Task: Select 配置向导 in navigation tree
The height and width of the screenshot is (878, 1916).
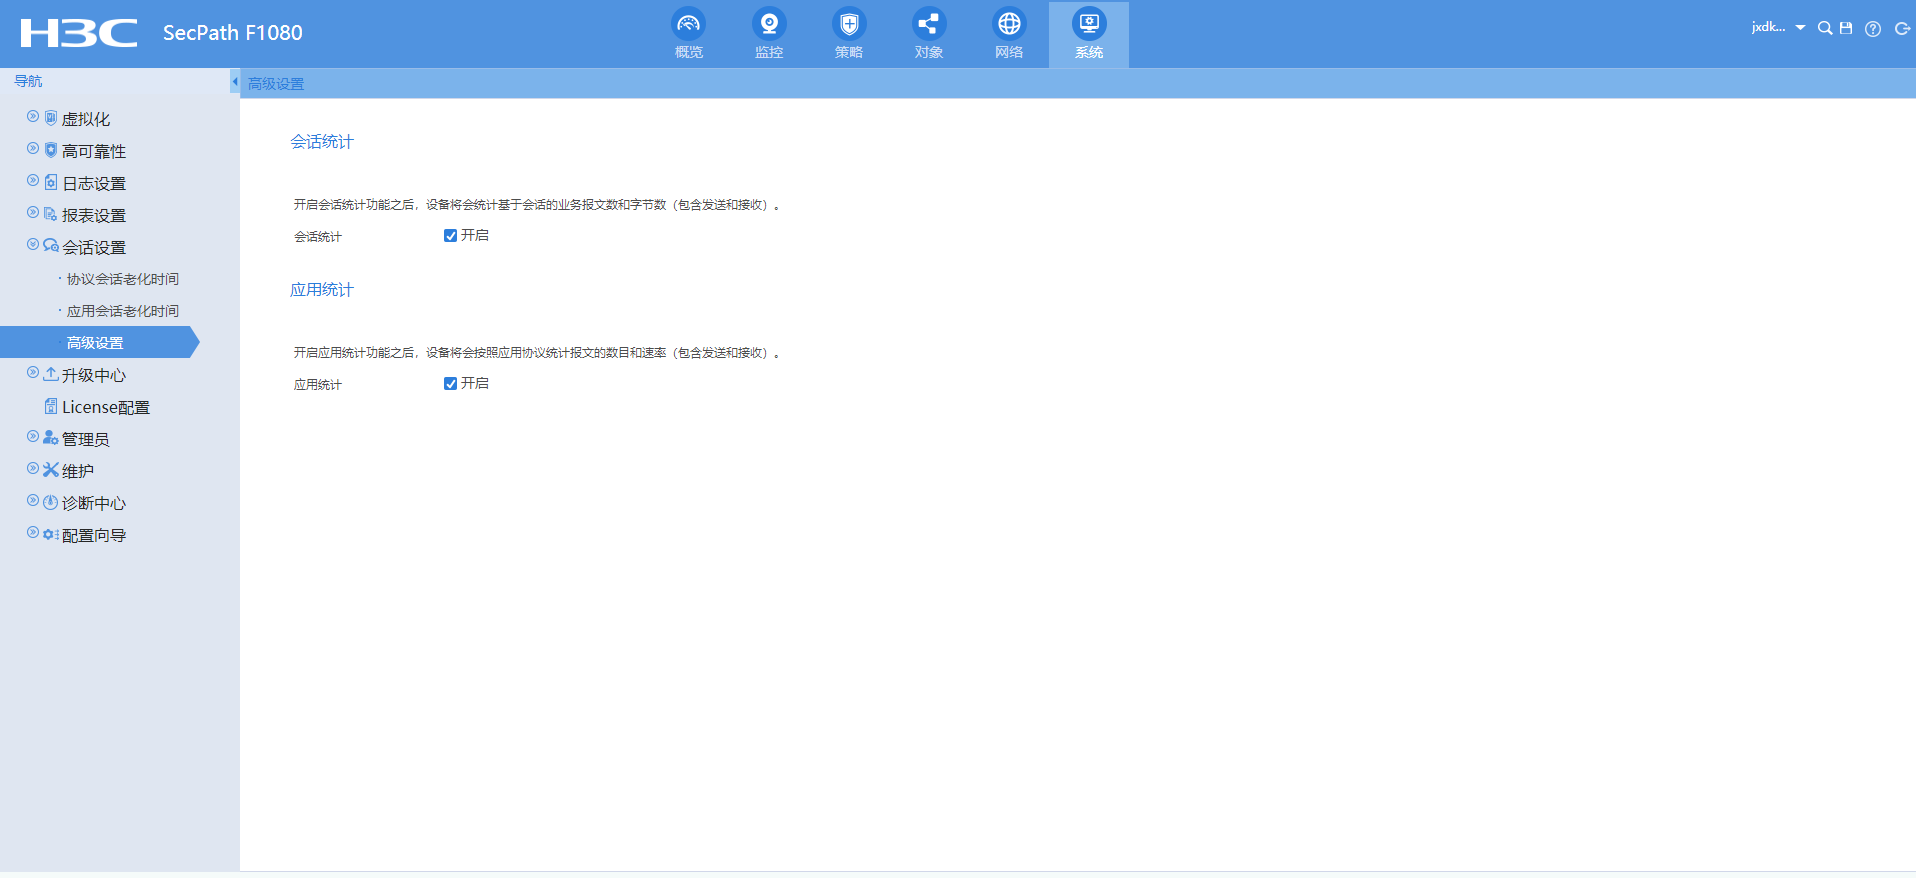Action: click(94, 535)
